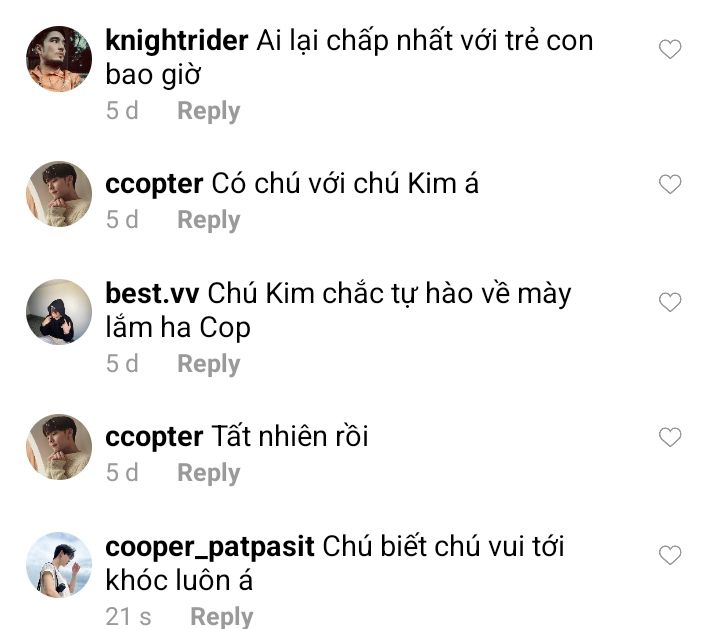
Task: Open knightrider's profile picture
Action: coord(59,59)
